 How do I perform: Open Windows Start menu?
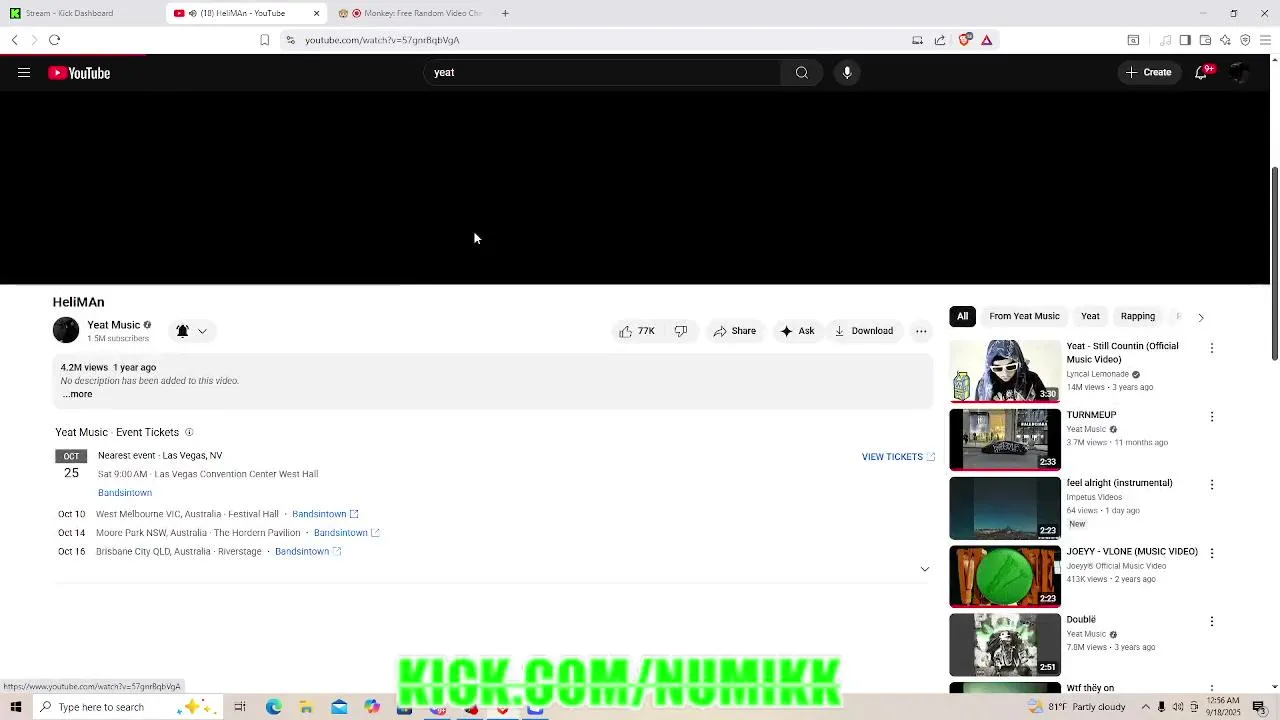tap(15, 707)
